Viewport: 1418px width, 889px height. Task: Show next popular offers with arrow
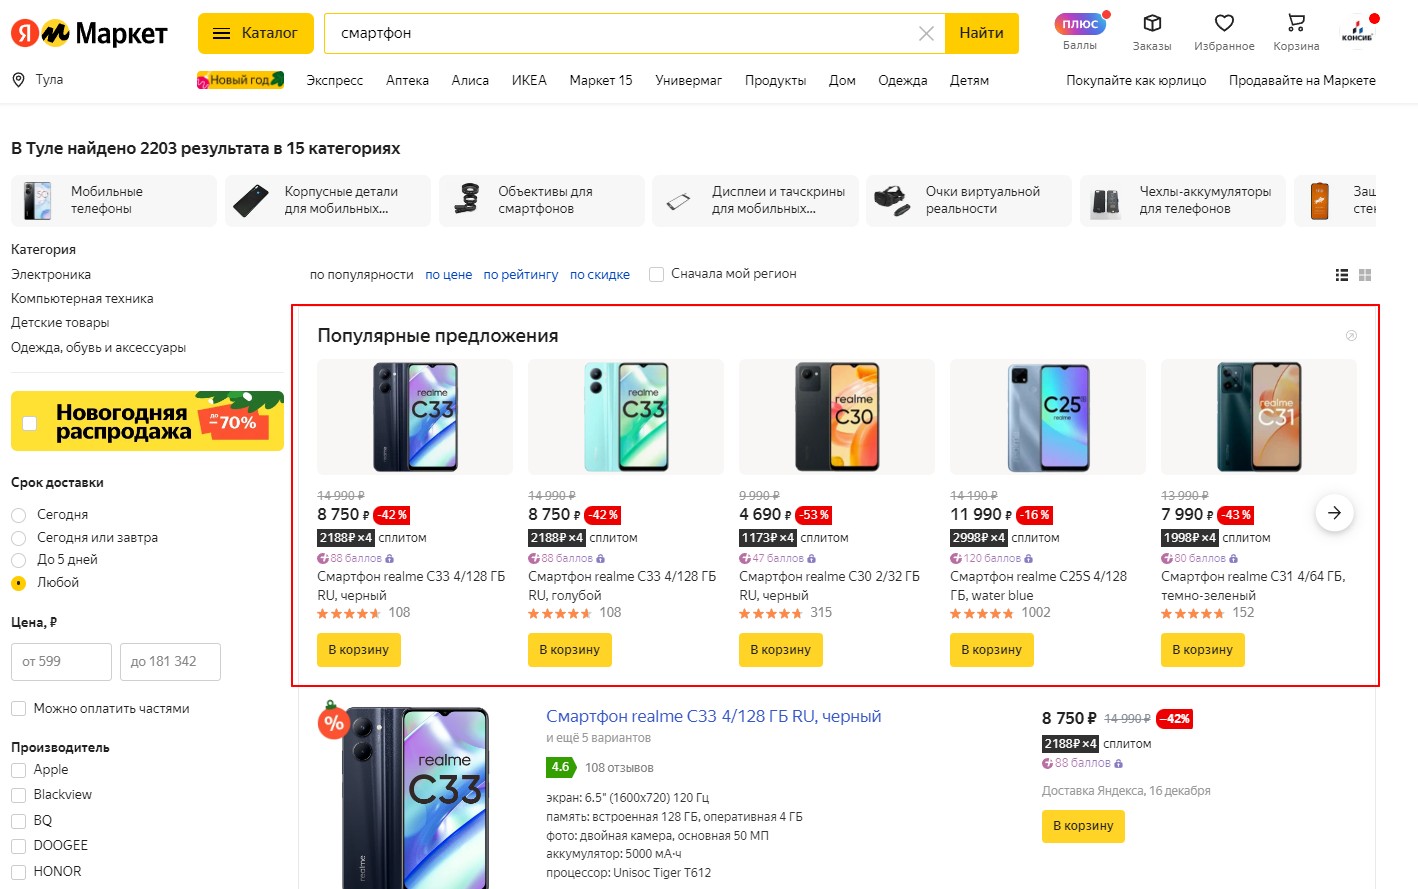(1334, 513)
